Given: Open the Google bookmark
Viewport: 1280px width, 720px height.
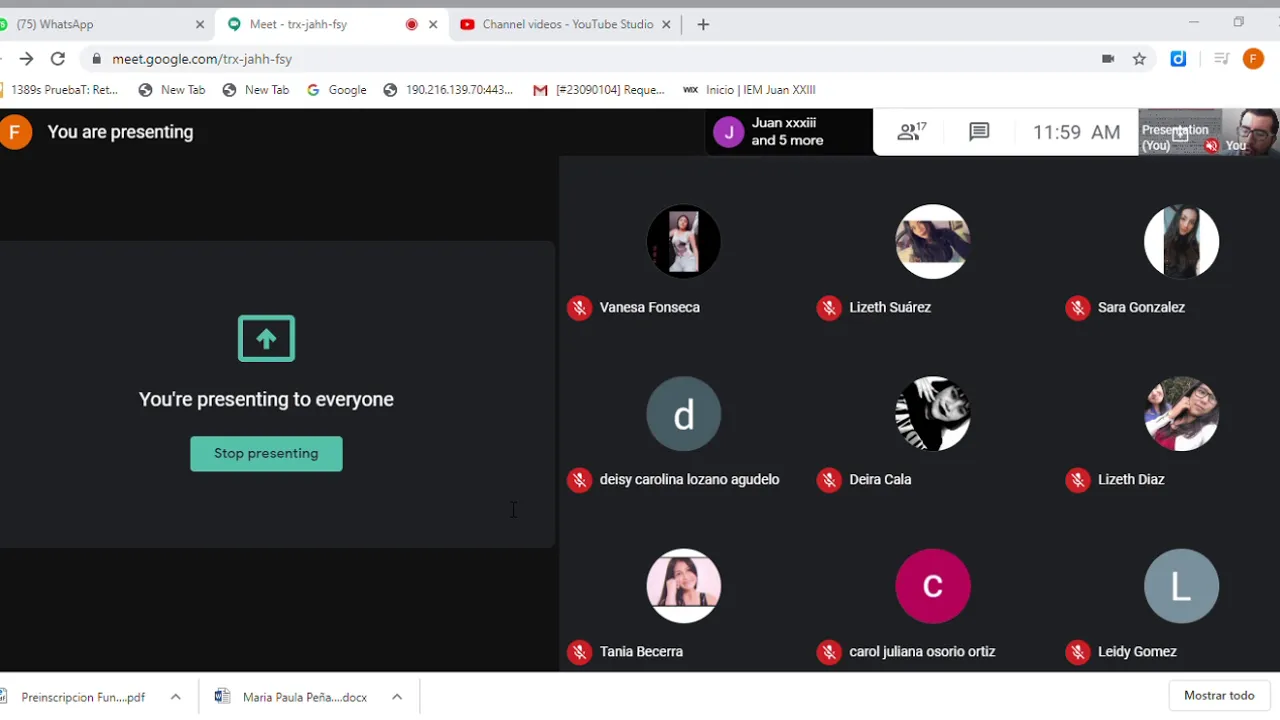Looking at the screenshot, I should pos(337,90).
